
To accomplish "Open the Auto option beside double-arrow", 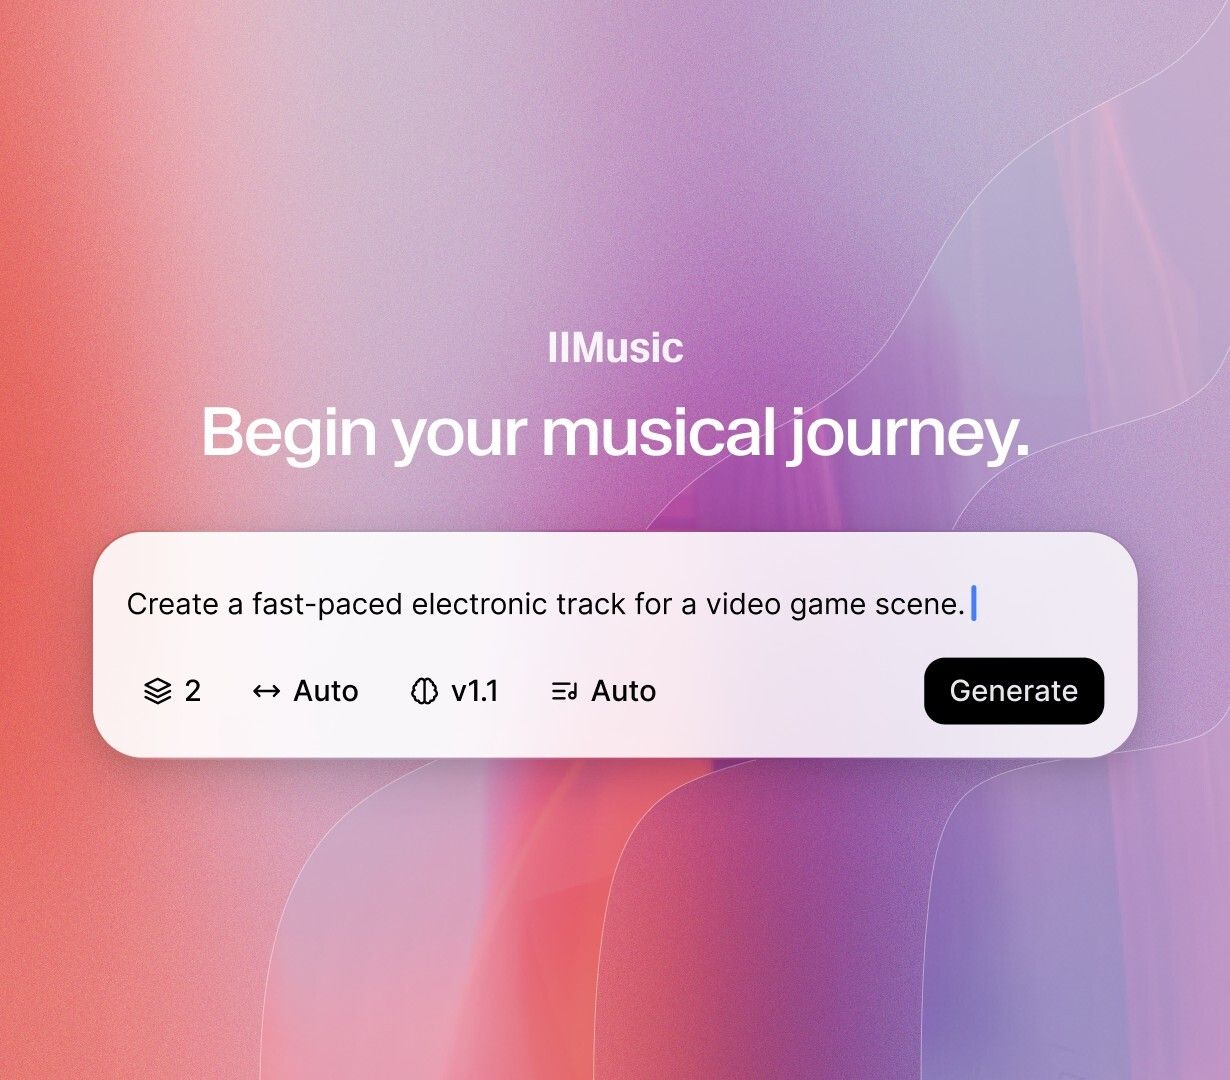I will coord(306,691).
